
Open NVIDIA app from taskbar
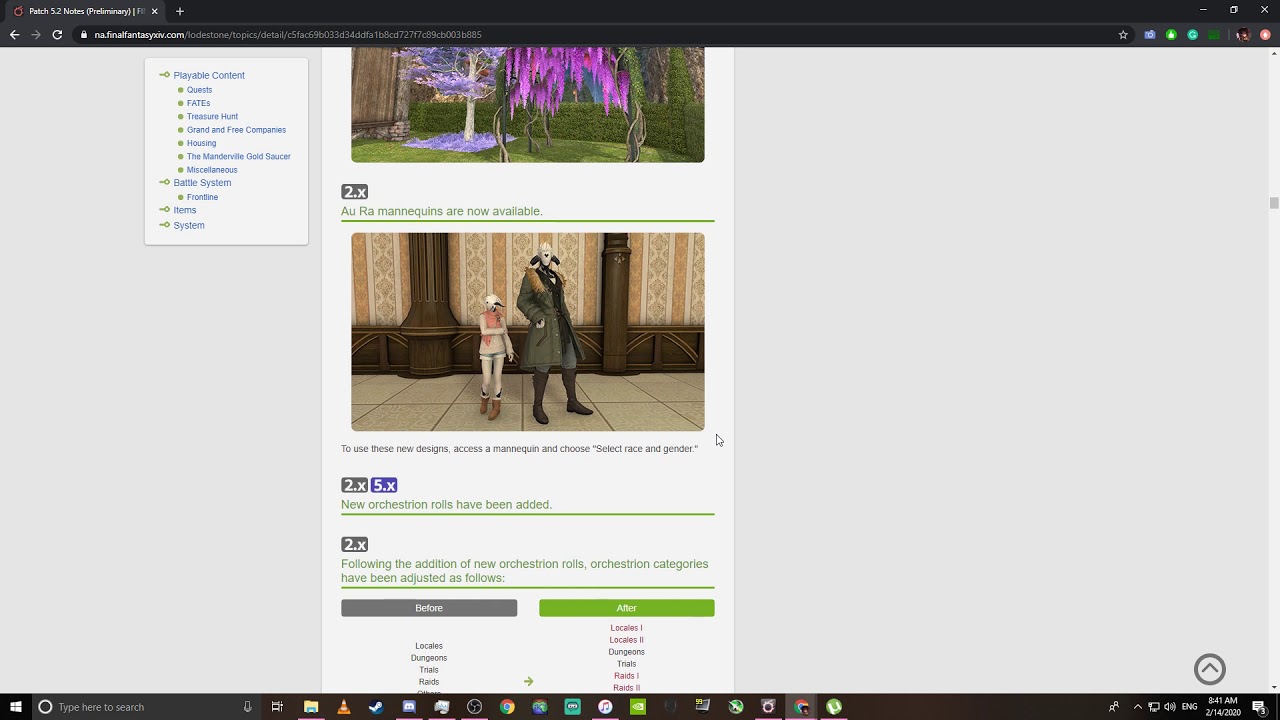click(638, 707)
